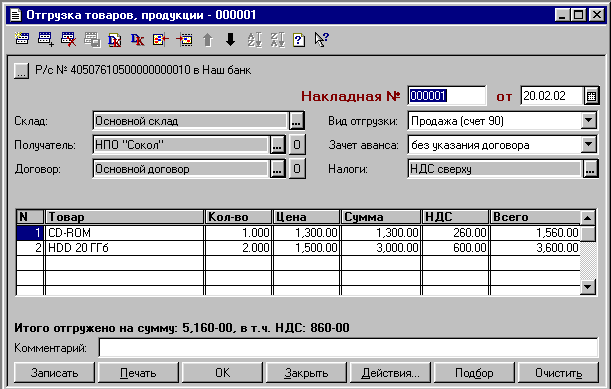The height and width of the screenshot is (389, 611).
Task: Click the total cell 1,560.00
Action: tap(535, 233)
